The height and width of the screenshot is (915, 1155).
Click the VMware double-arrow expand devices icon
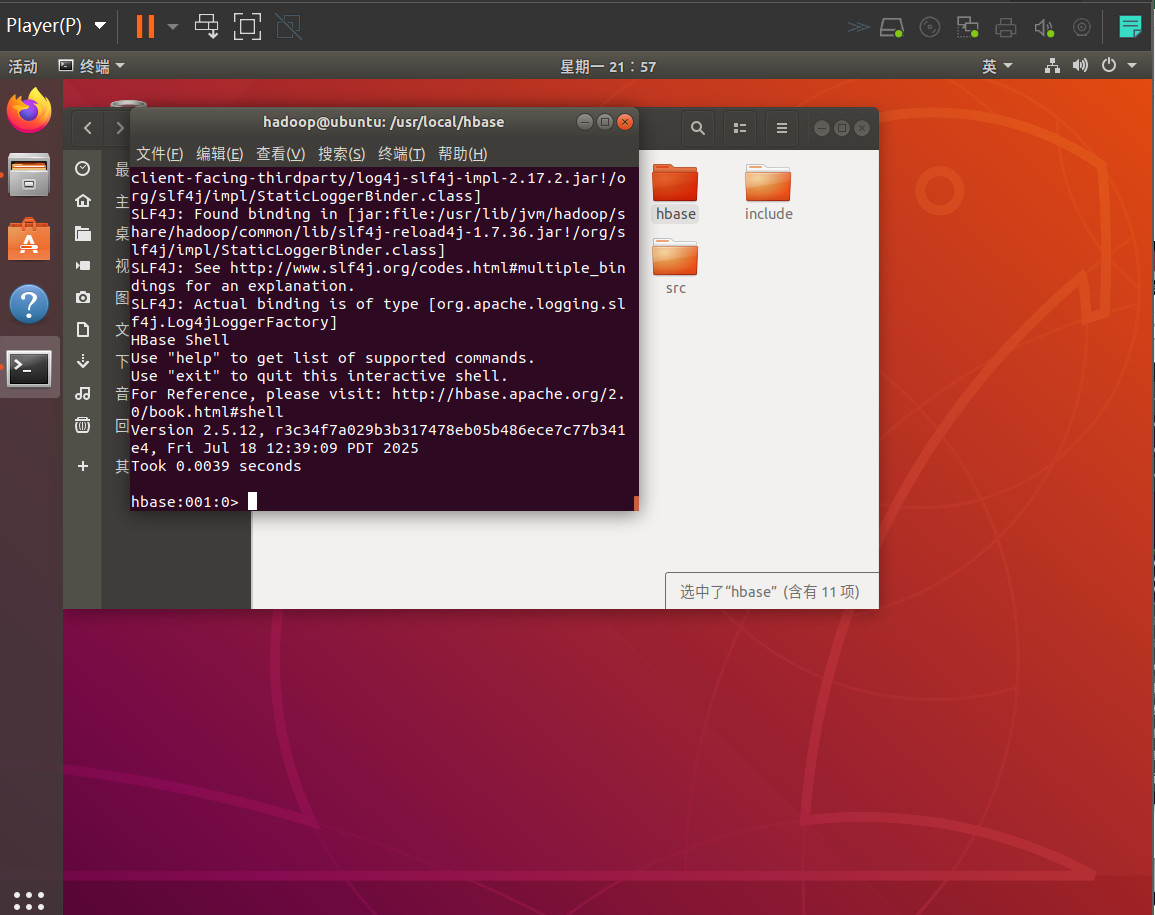click(858, 28)
